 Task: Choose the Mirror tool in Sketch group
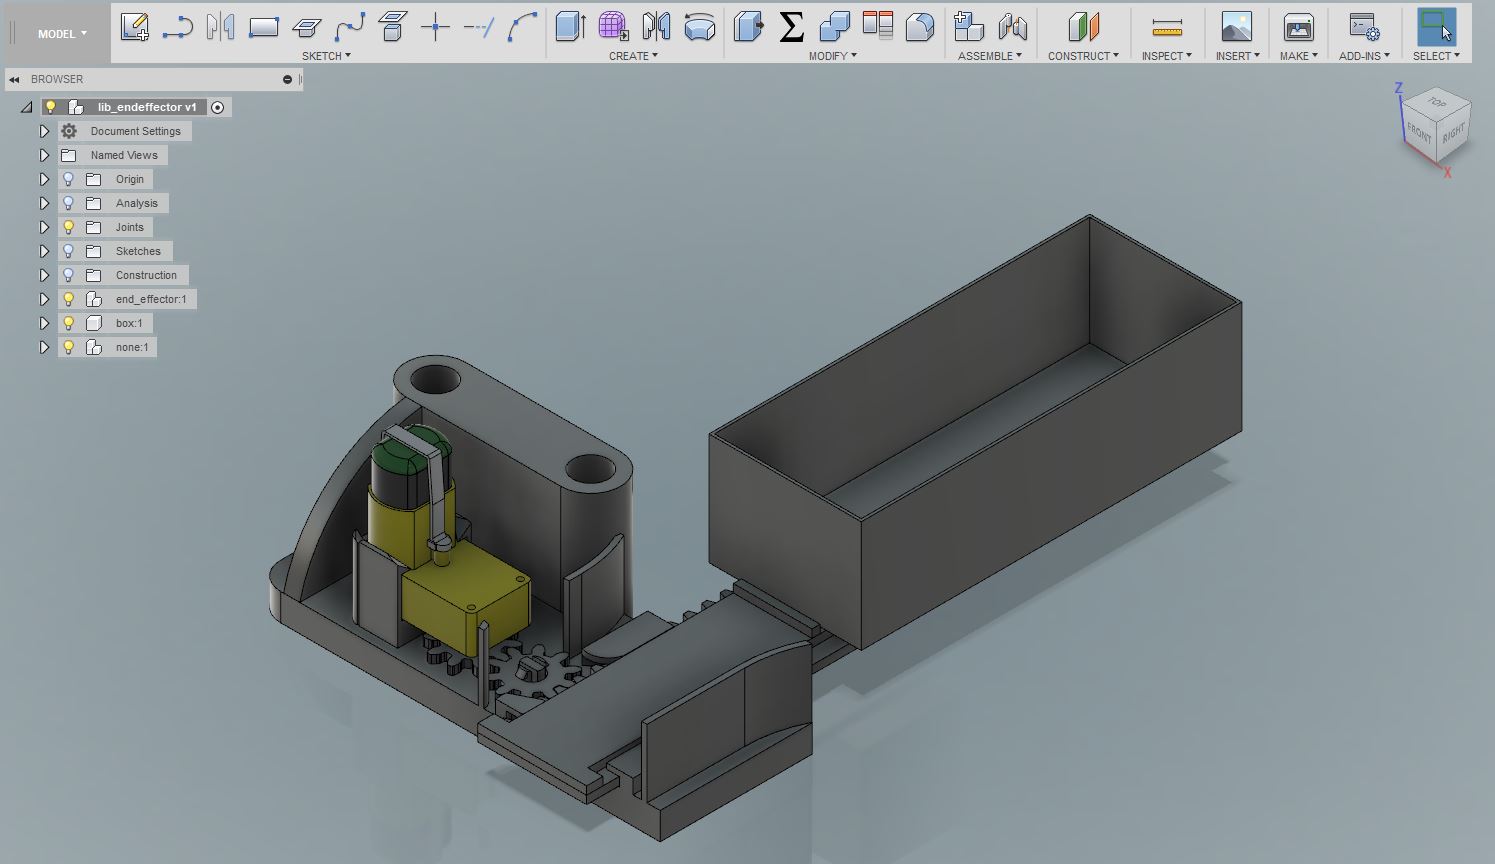220,27
